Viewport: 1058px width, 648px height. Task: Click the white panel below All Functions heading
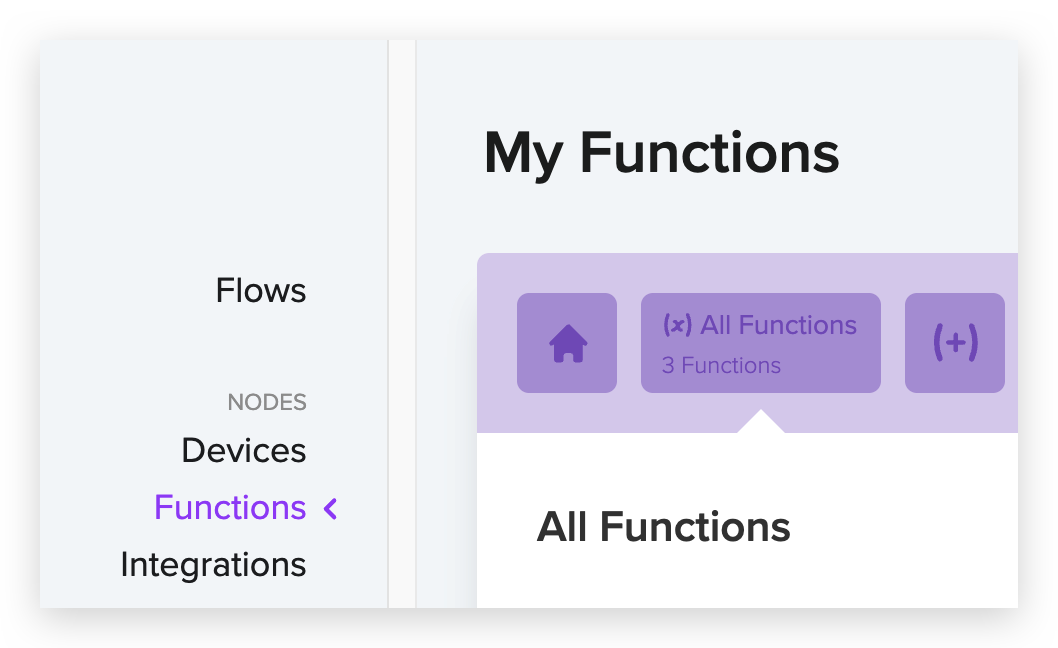click(747, 580)
